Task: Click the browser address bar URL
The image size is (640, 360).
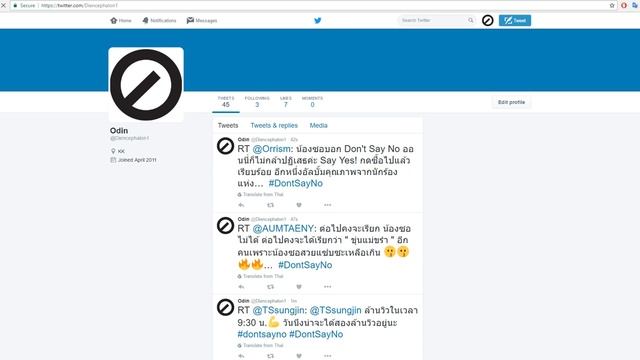Action: point(79,6)
